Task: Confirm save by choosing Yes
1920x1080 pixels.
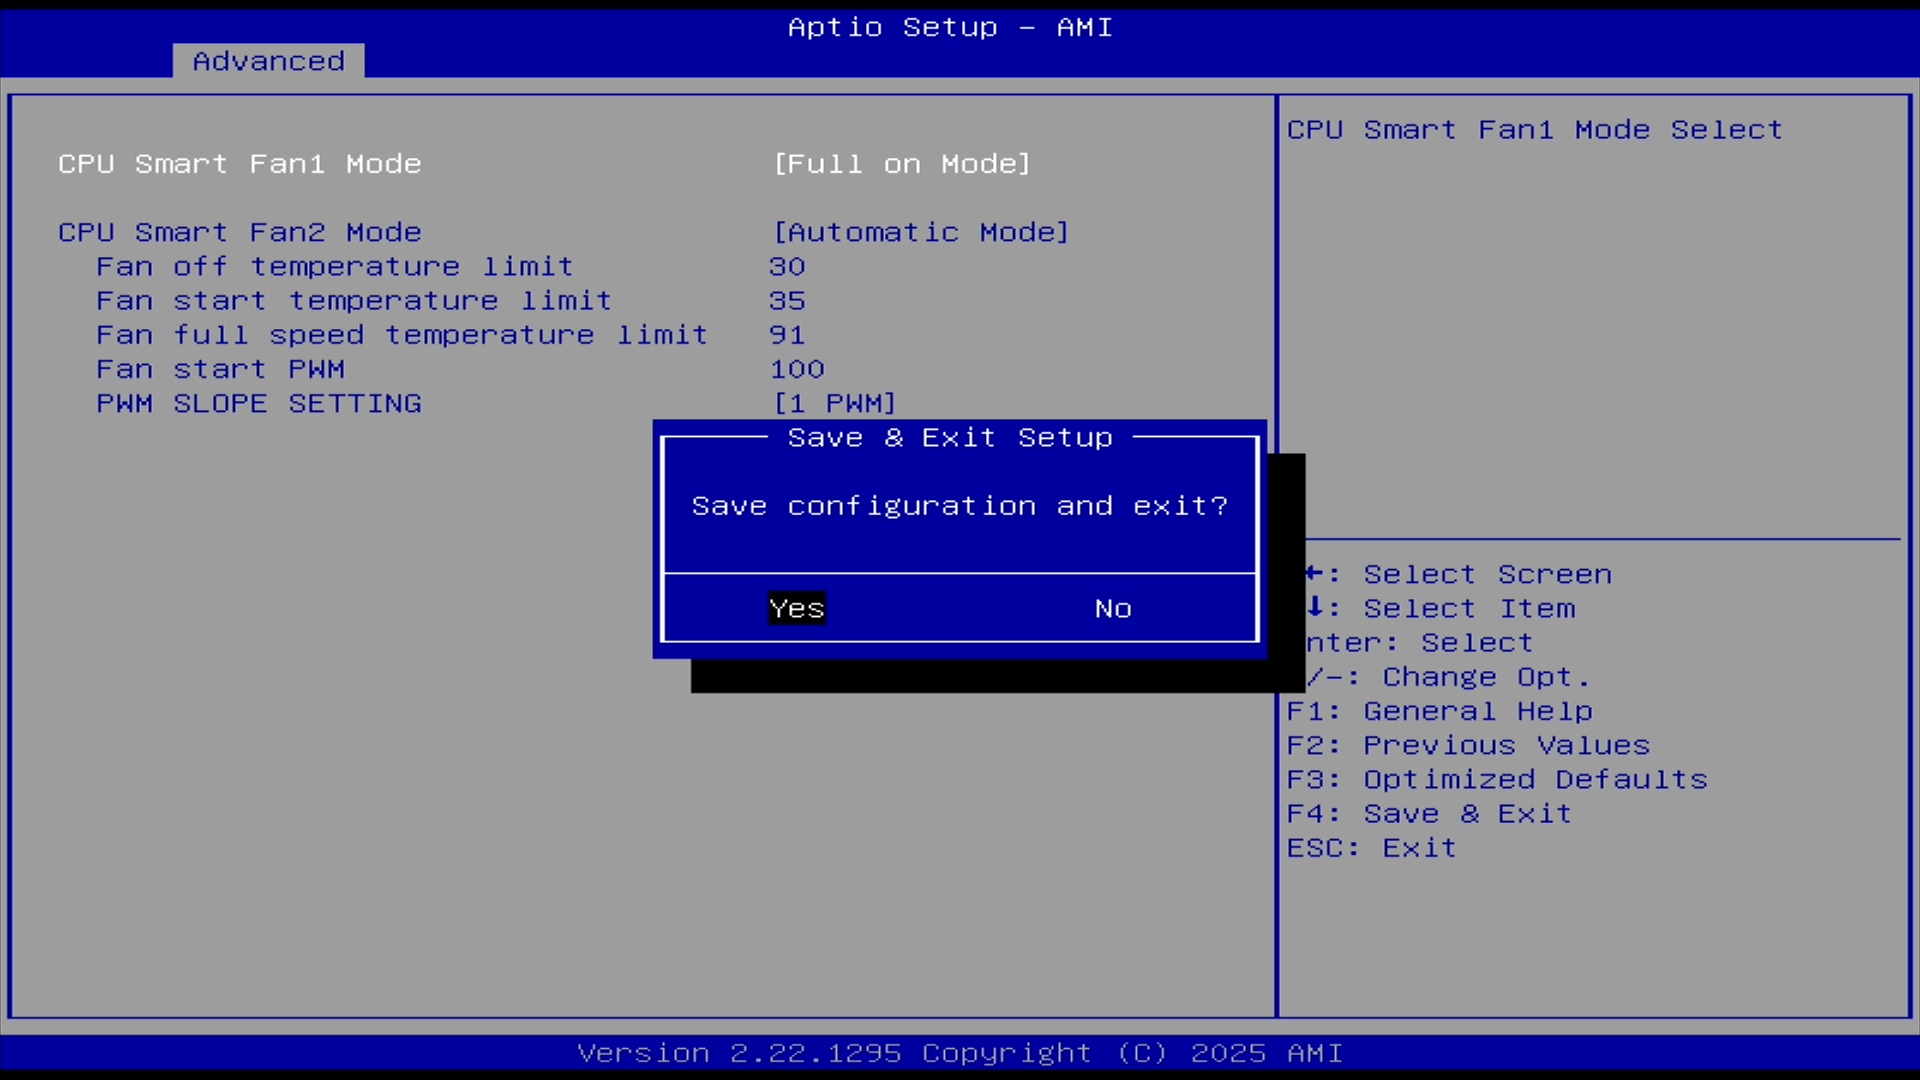Action: pos(797,608)
